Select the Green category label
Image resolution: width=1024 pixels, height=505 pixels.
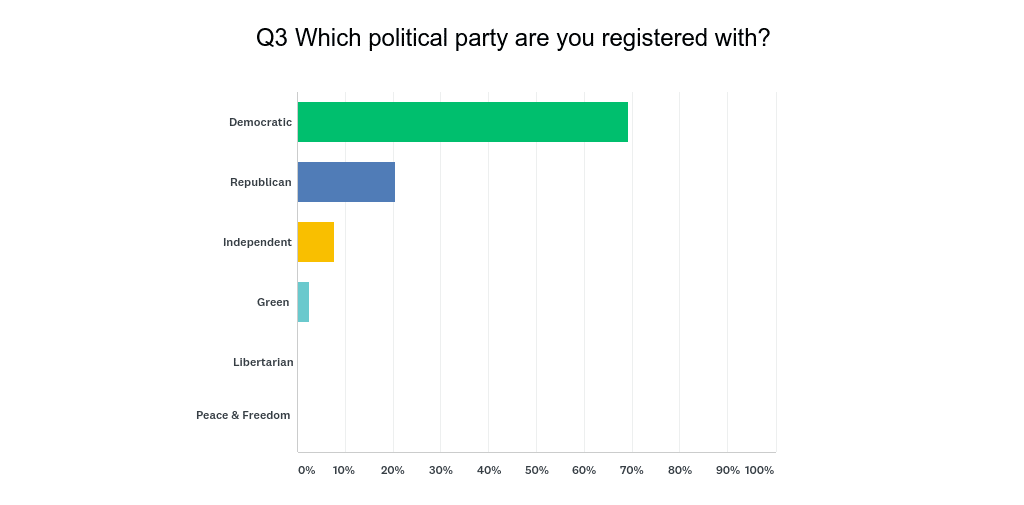coord(273,302)
